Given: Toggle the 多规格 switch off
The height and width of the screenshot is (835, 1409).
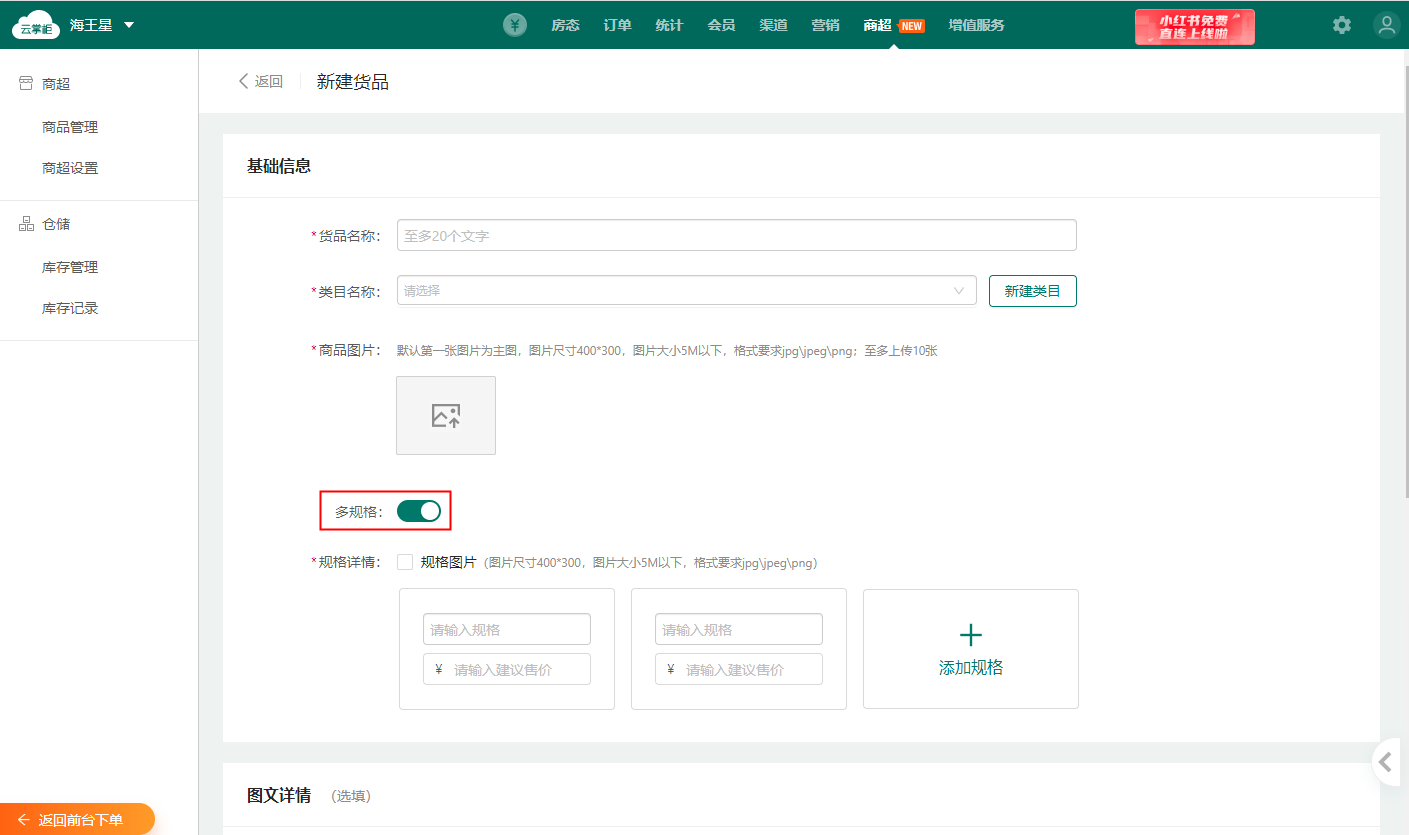Looking at the screenshot, I should point(418,511).
